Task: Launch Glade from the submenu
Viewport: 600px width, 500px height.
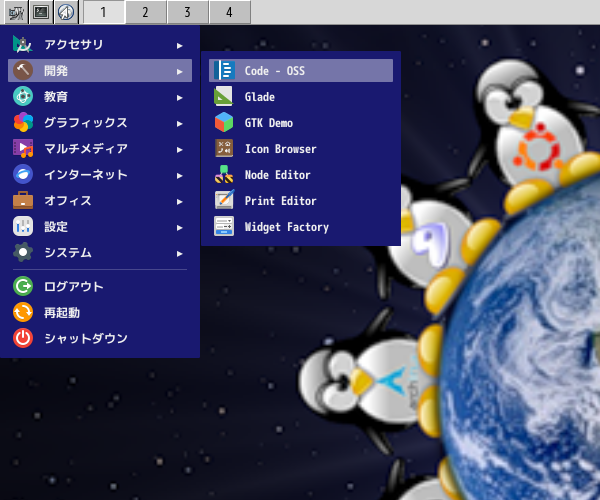Action: click(301, 96)
